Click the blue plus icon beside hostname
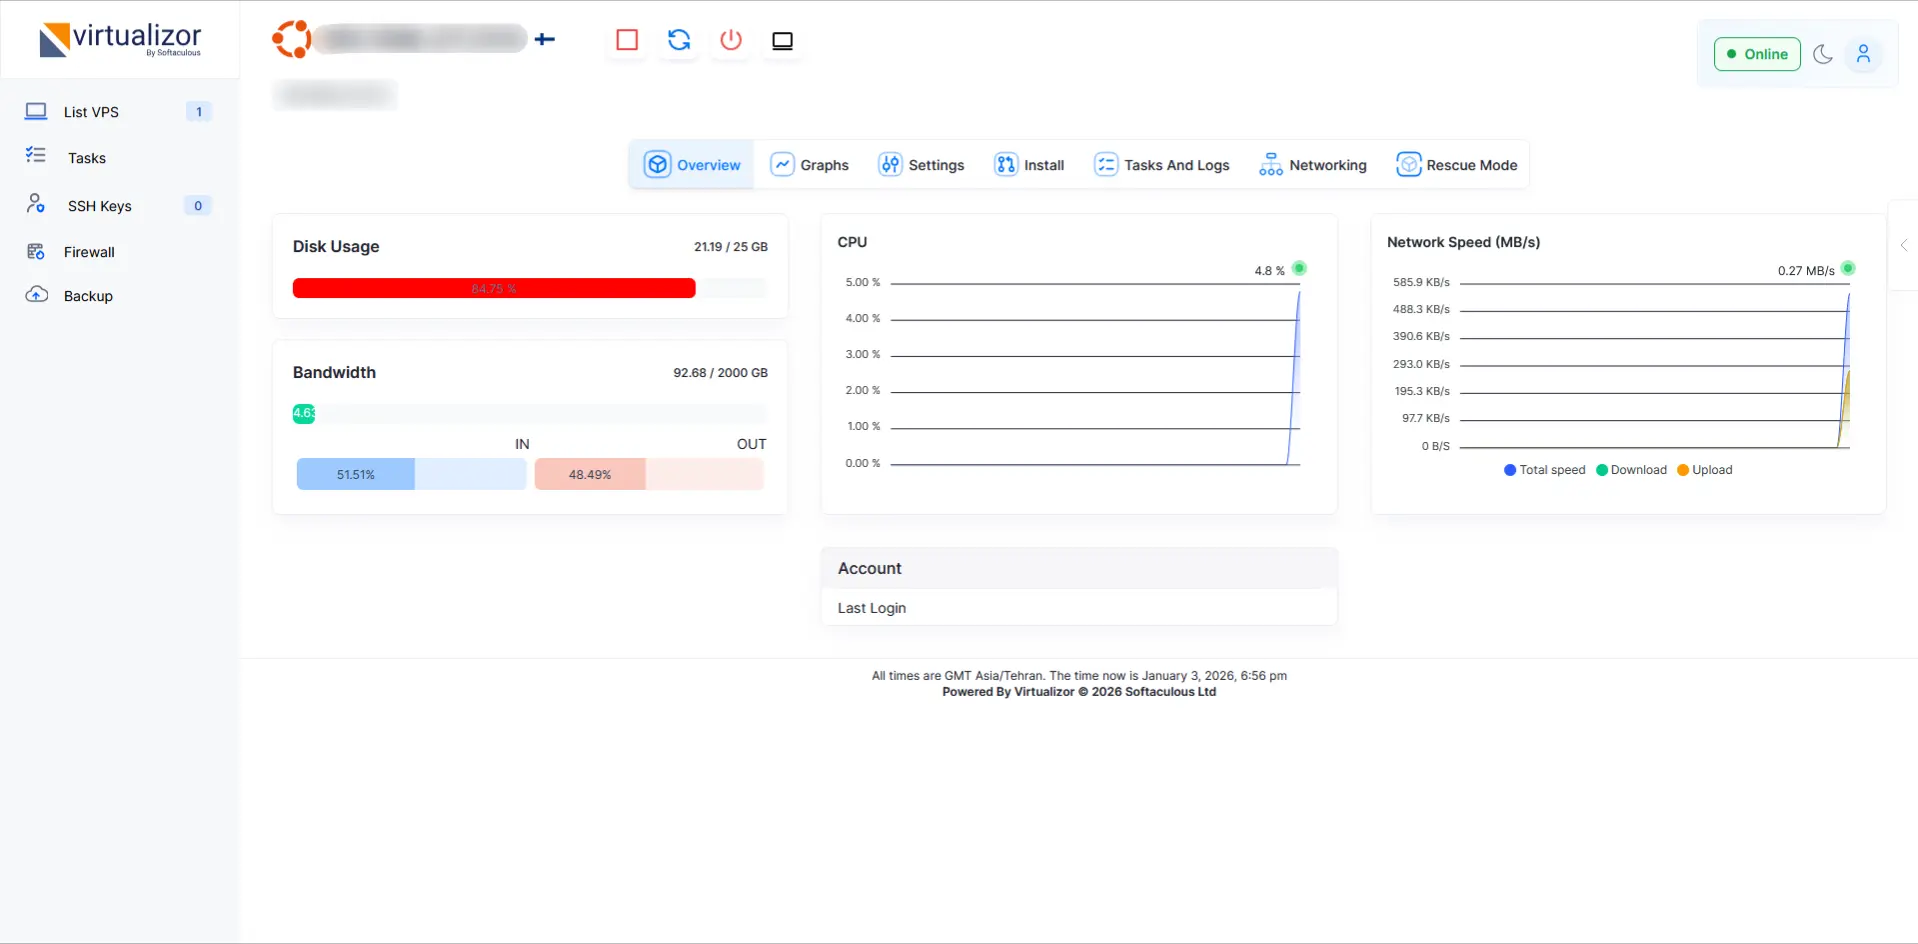Screen dimensions: 1918x944 pos(545,39)
